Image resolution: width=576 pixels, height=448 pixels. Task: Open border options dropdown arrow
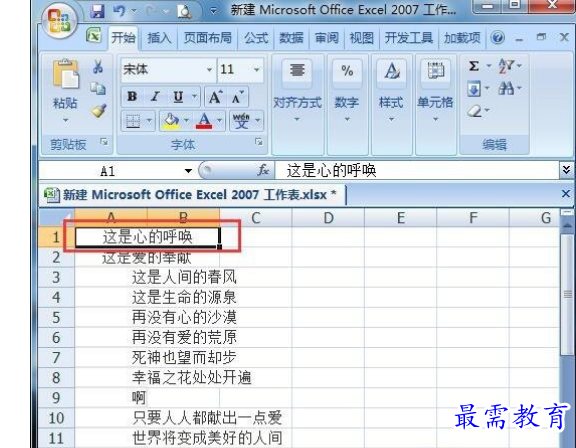(x=149, y=120)
